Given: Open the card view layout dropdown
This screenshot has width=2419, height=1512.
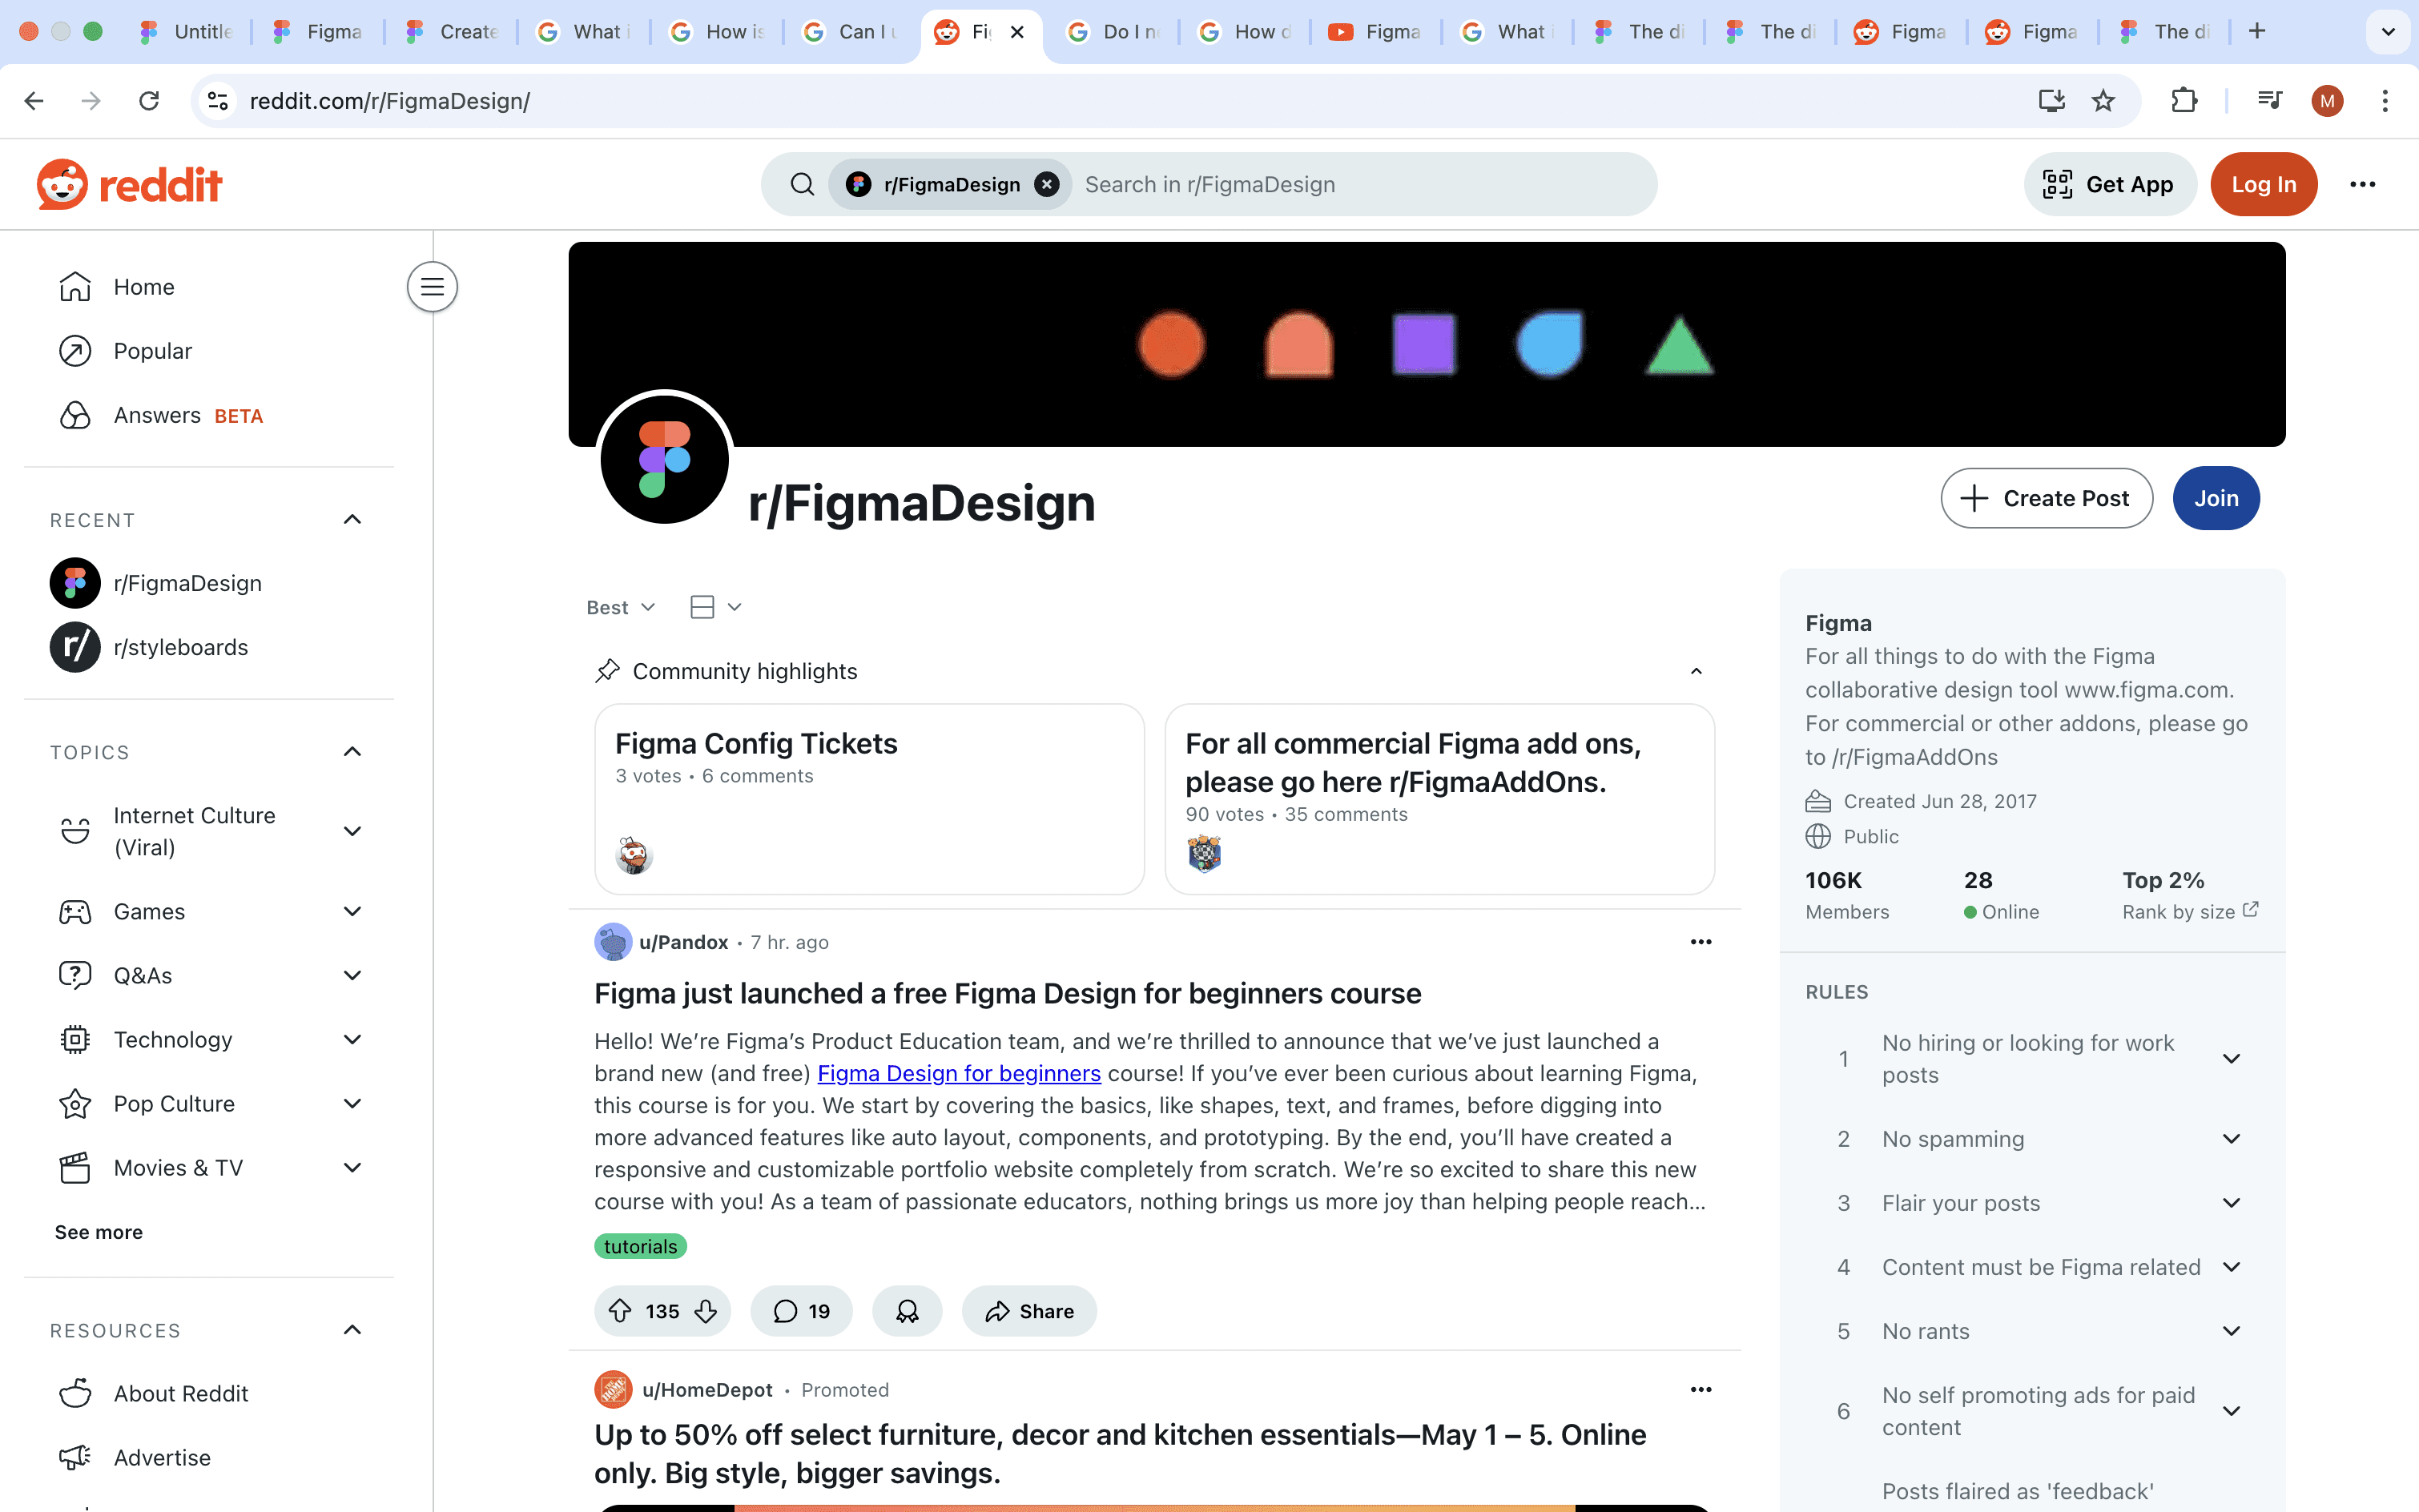Looking at the screenshot, I should [x=715, y=607].
